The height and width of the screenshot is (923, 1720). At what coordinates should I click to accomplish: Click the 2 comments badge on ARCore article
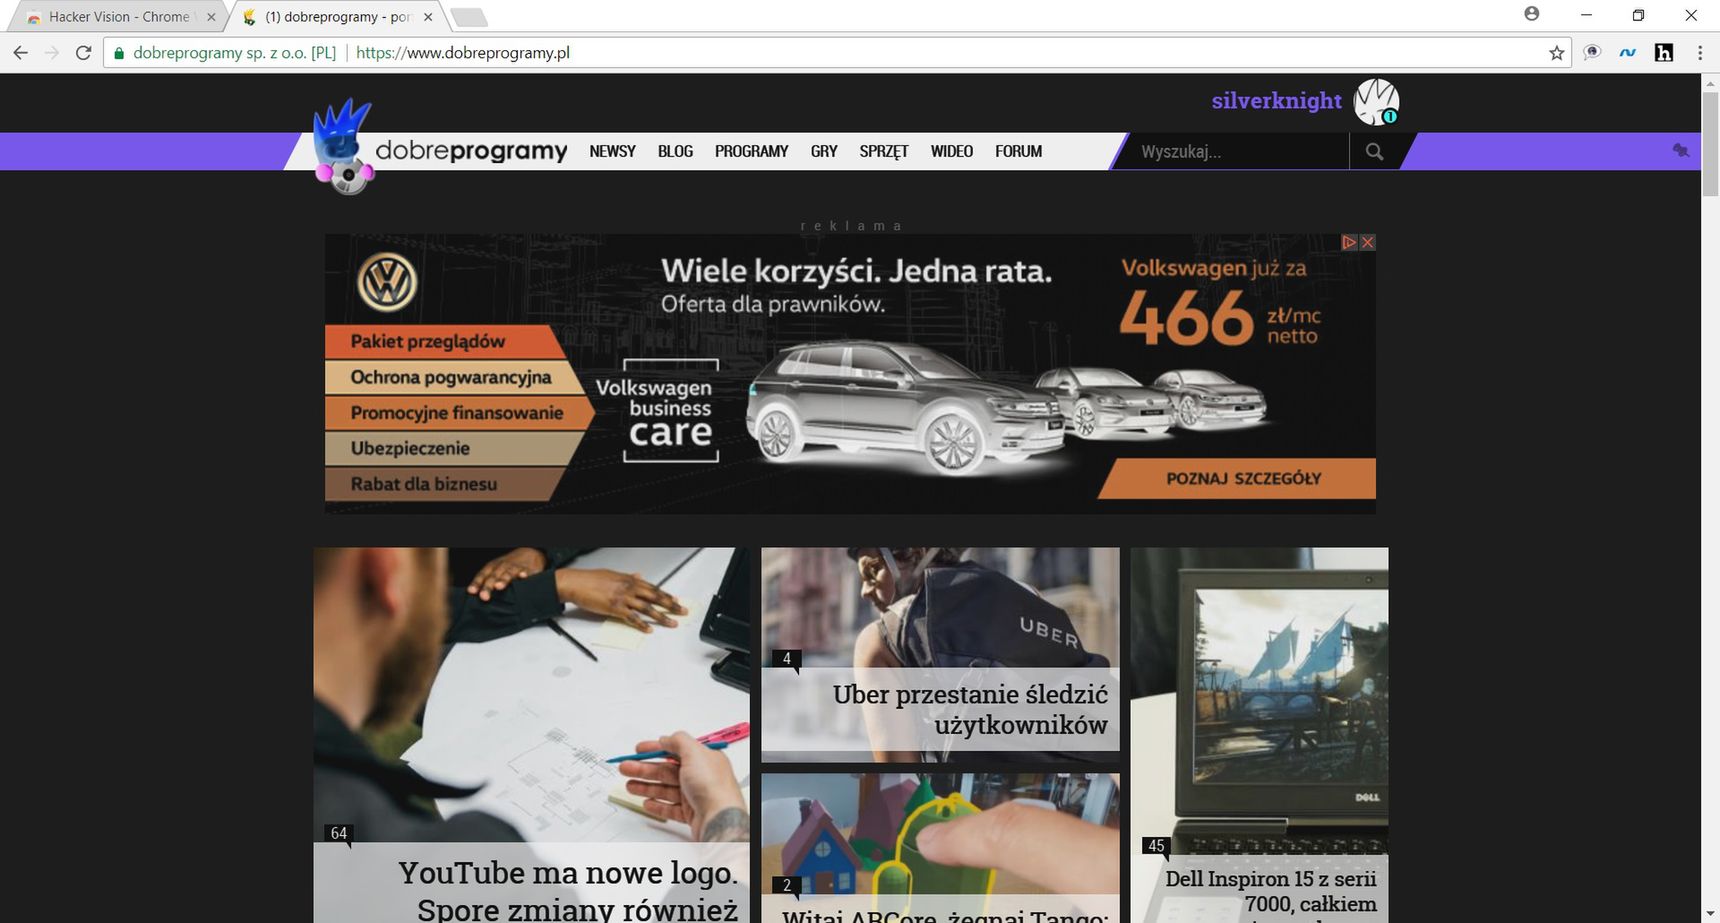786,885
